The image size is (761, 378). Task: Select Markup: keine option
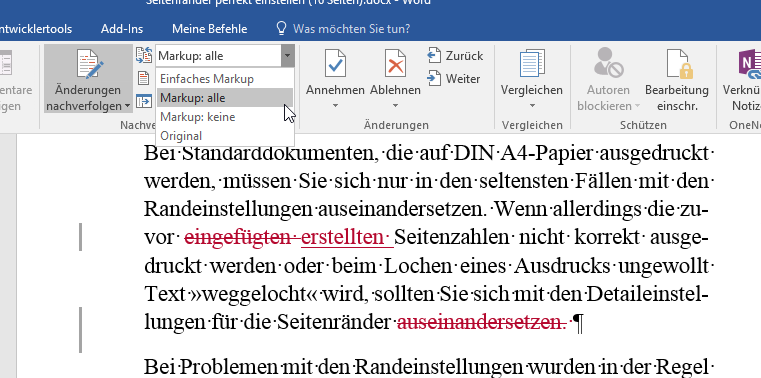click(225, 117)
